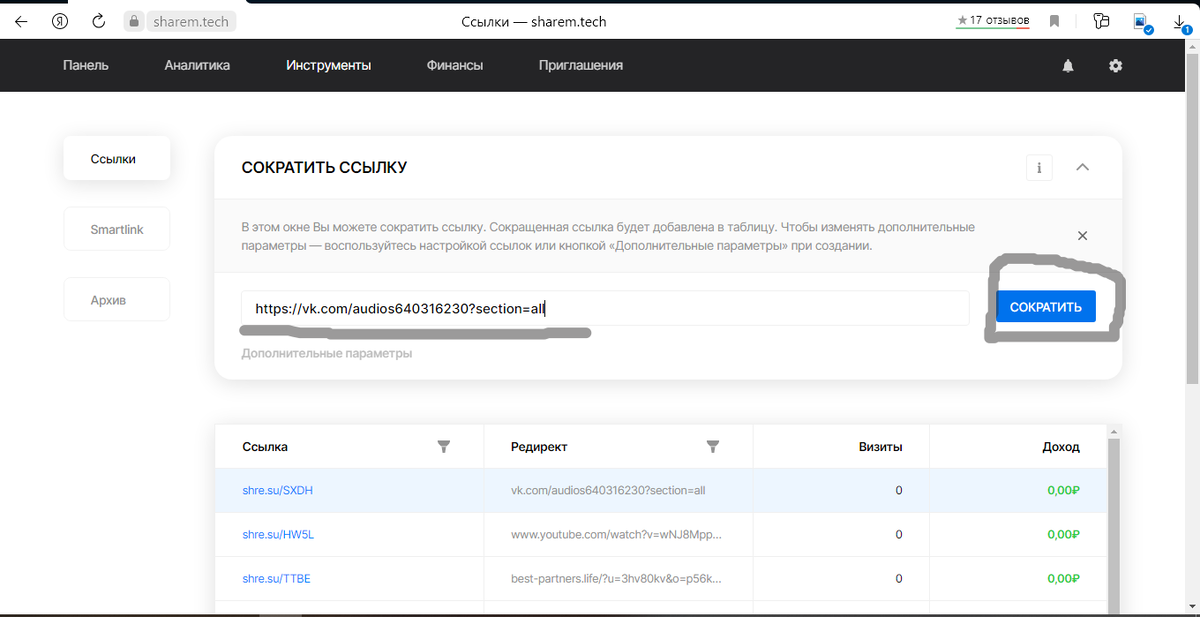The height and width of the screenshot is (617, 1200).
Task: Click the 0,00₽ income in HW5L row
Action: (x=1063, y=535)
